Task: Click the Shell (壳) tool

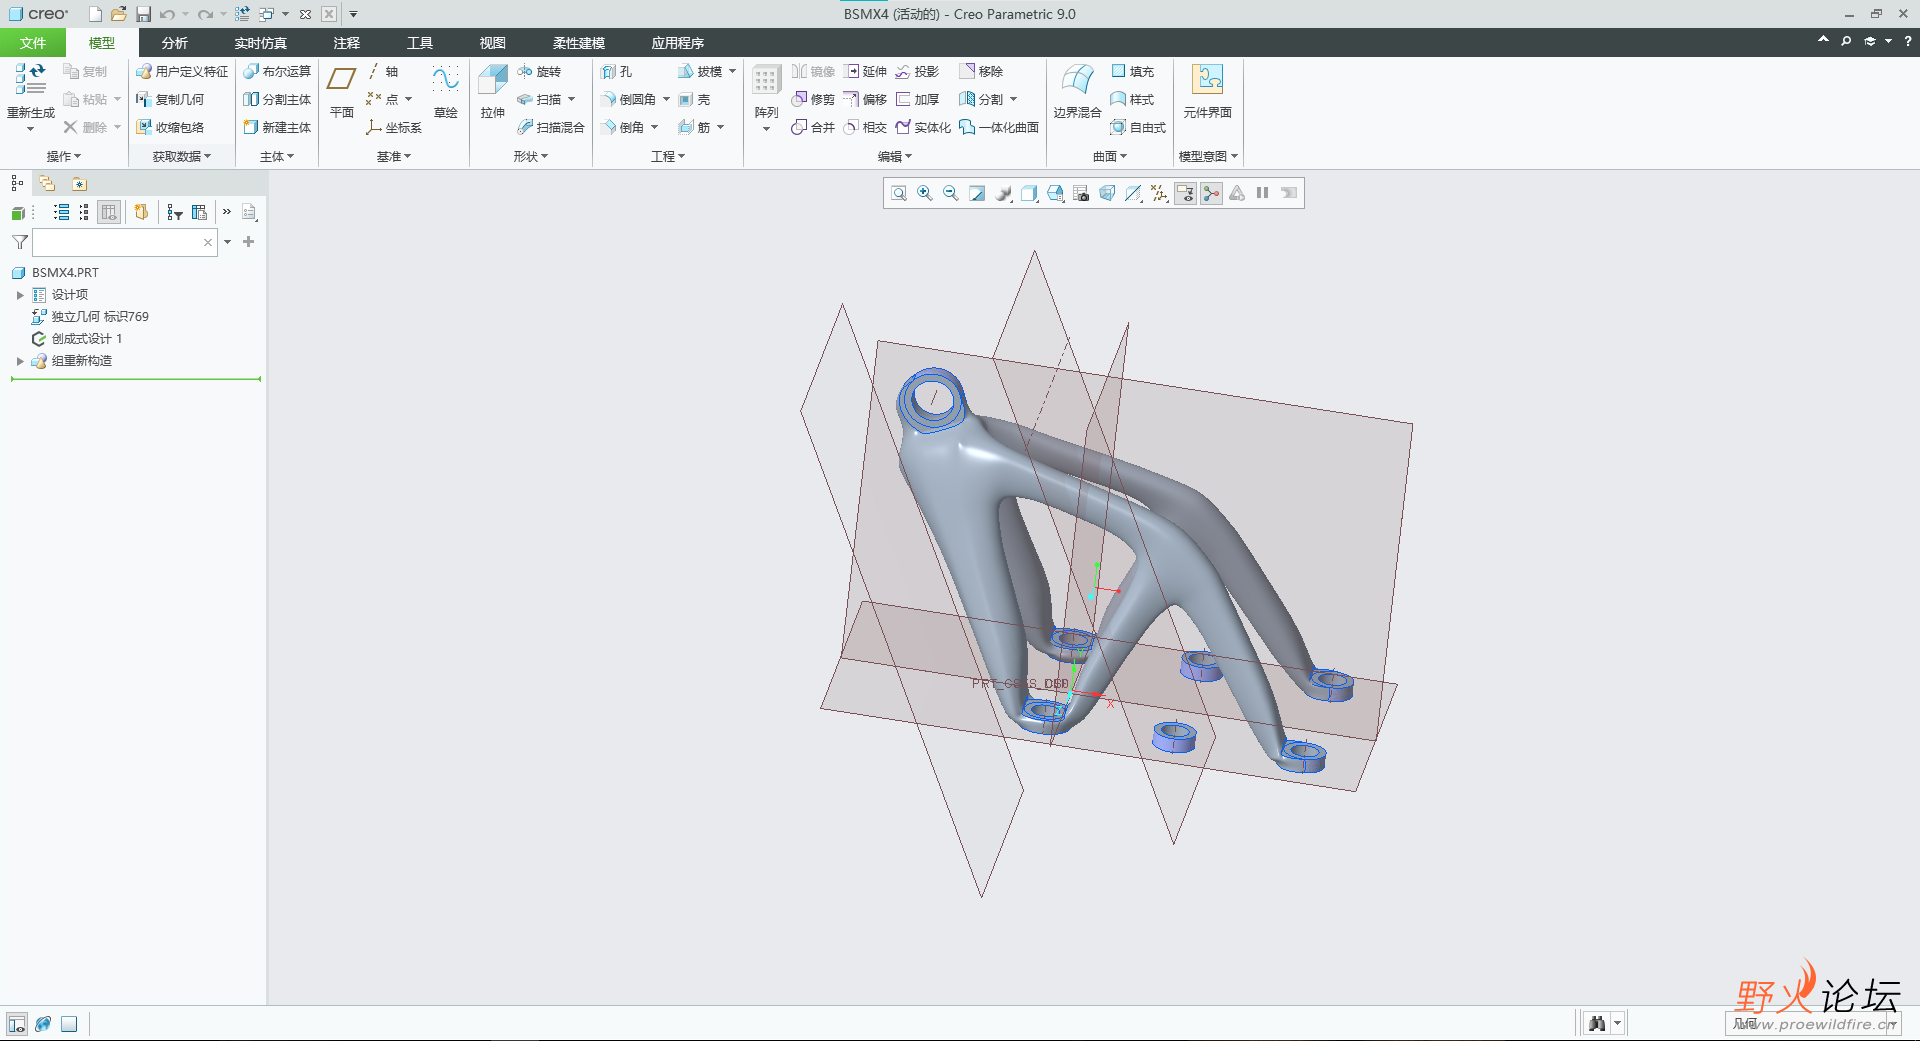Action: coord(694,99)
